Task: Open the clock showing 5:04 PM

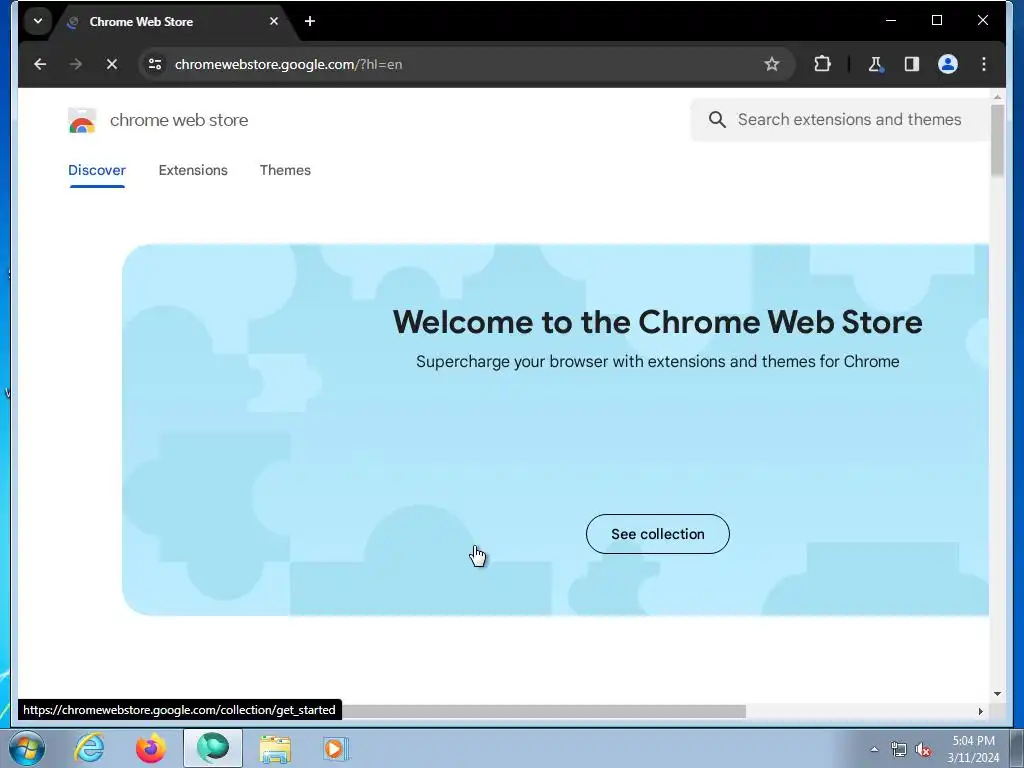Action: click(973, 741)
